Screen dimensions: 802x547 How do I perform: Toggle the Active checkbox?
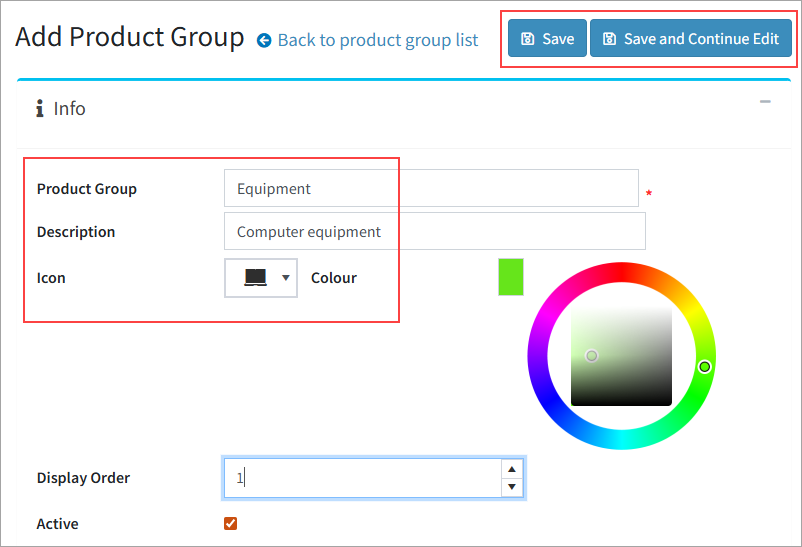[x=231, y=523]
